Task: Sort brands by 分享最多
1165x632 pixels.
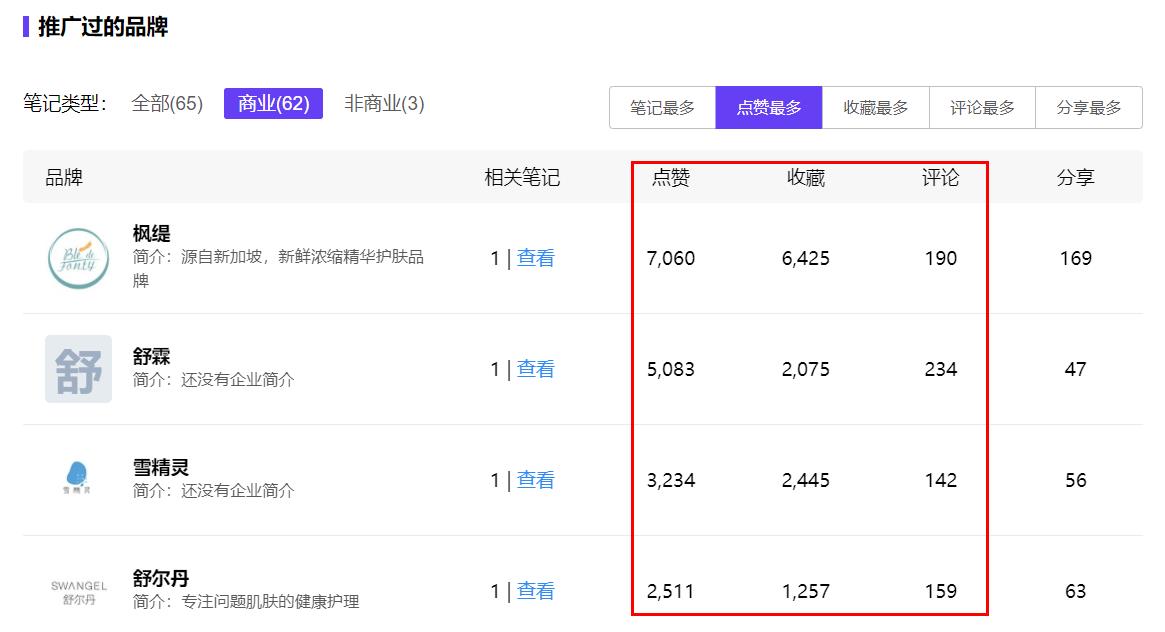Action: tap(1089, 108)
